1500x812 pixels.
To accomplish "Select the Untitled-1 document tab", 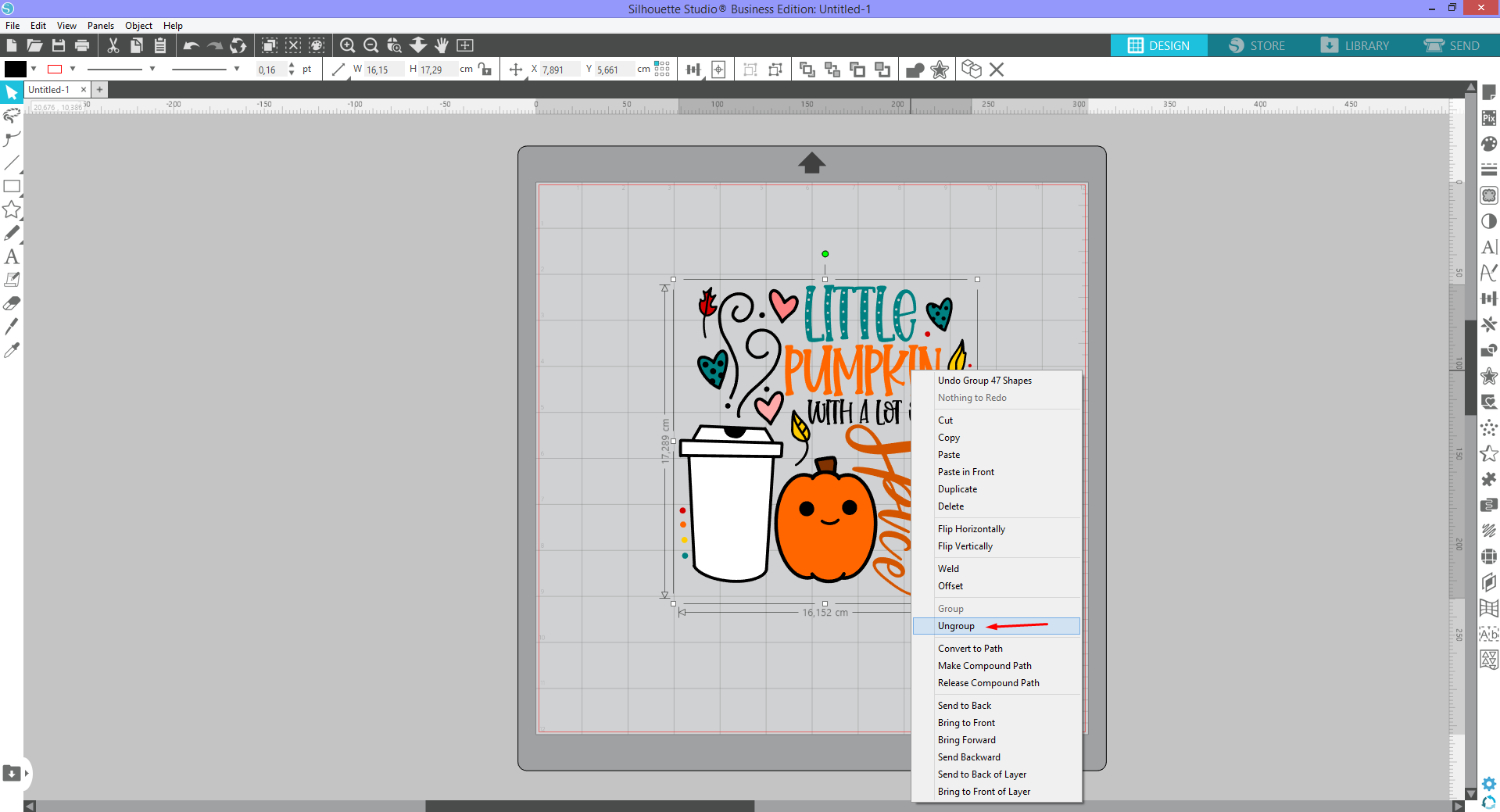I will tap(49, 90).
